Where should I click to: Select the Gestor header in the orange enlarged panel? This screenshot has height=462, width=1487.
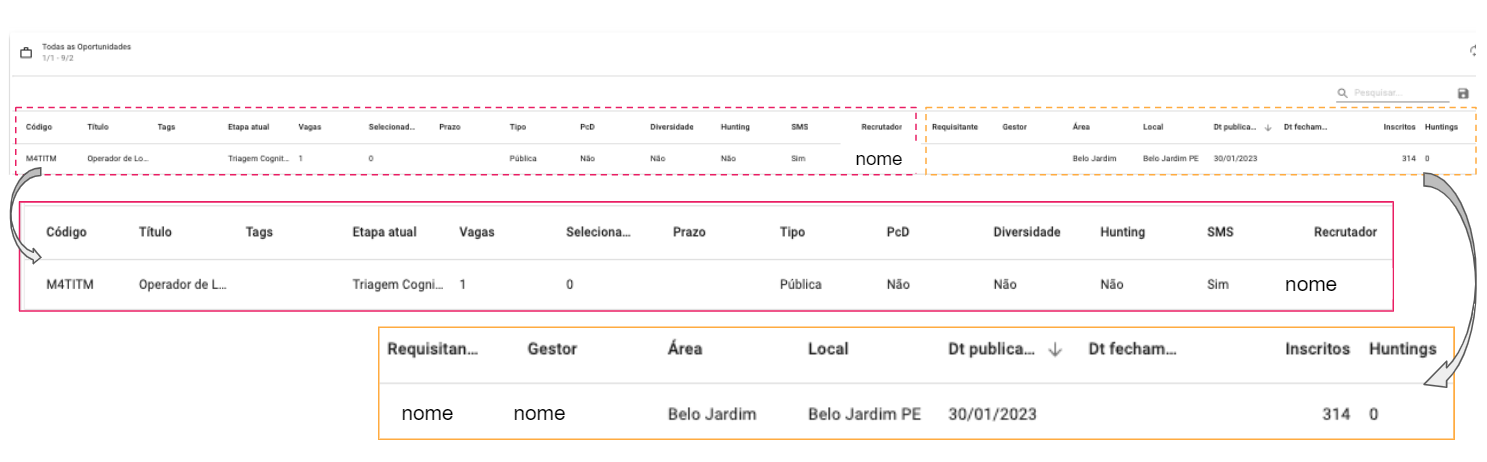coord(552,349)
